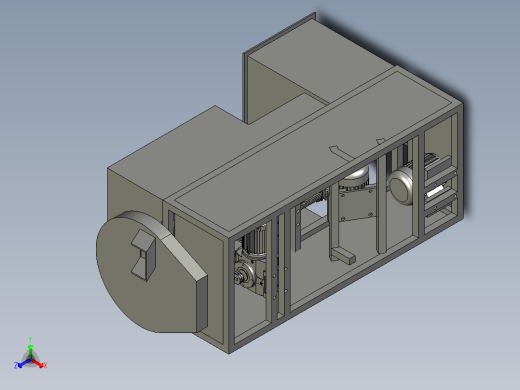The height and width of the screenshot is (390, 520).
Task: Select the gearbox in the front-left frame opening
Action: 248,273
